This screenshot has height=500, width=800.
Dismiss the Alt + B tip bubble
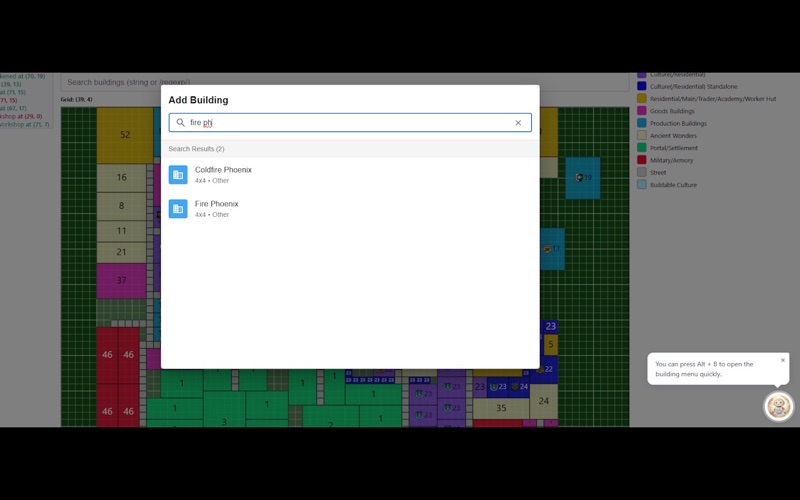click(x=783, y=360)
